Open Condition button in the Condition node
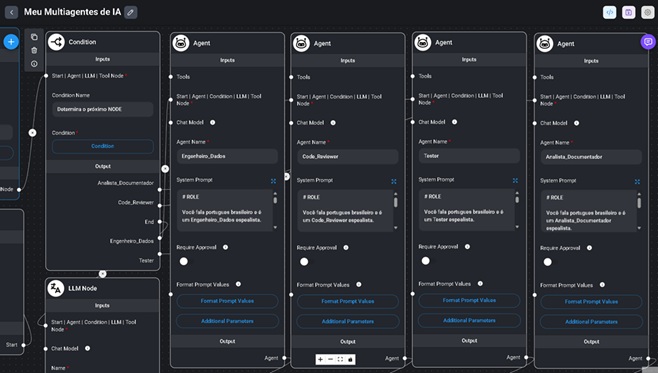The height and width of the screenshot is (373, 658). coord(102,146)
